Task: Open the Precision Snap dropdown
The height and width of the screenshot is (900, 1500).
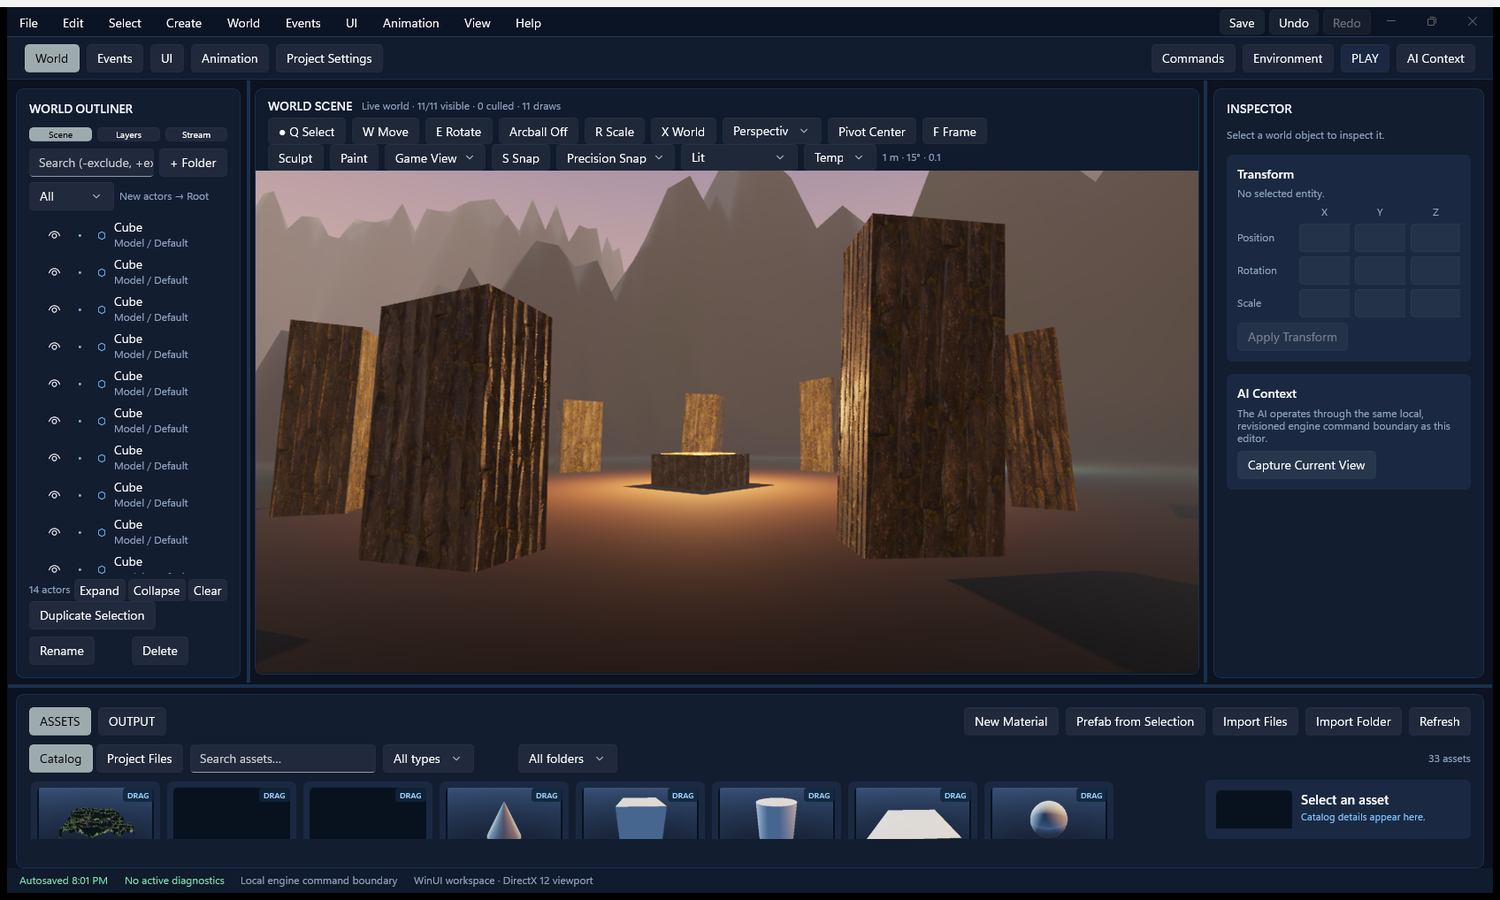Action: click(615, 158)
